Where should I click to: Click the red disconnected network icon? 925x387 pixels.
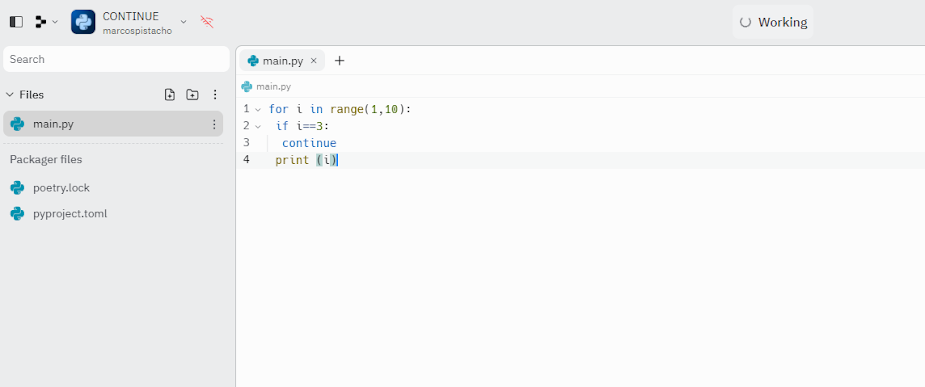pos(206,22)
